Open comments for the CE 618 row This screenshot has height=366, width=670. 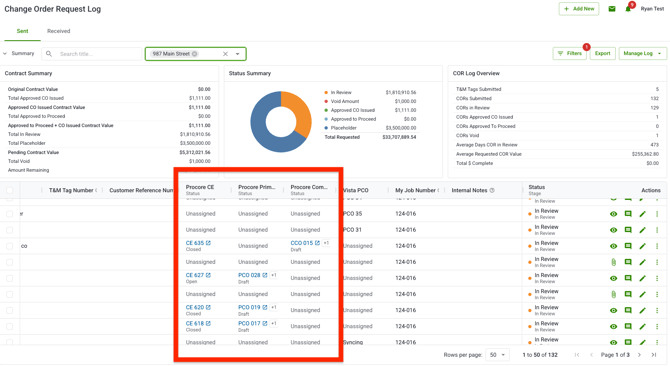[628, 327]
